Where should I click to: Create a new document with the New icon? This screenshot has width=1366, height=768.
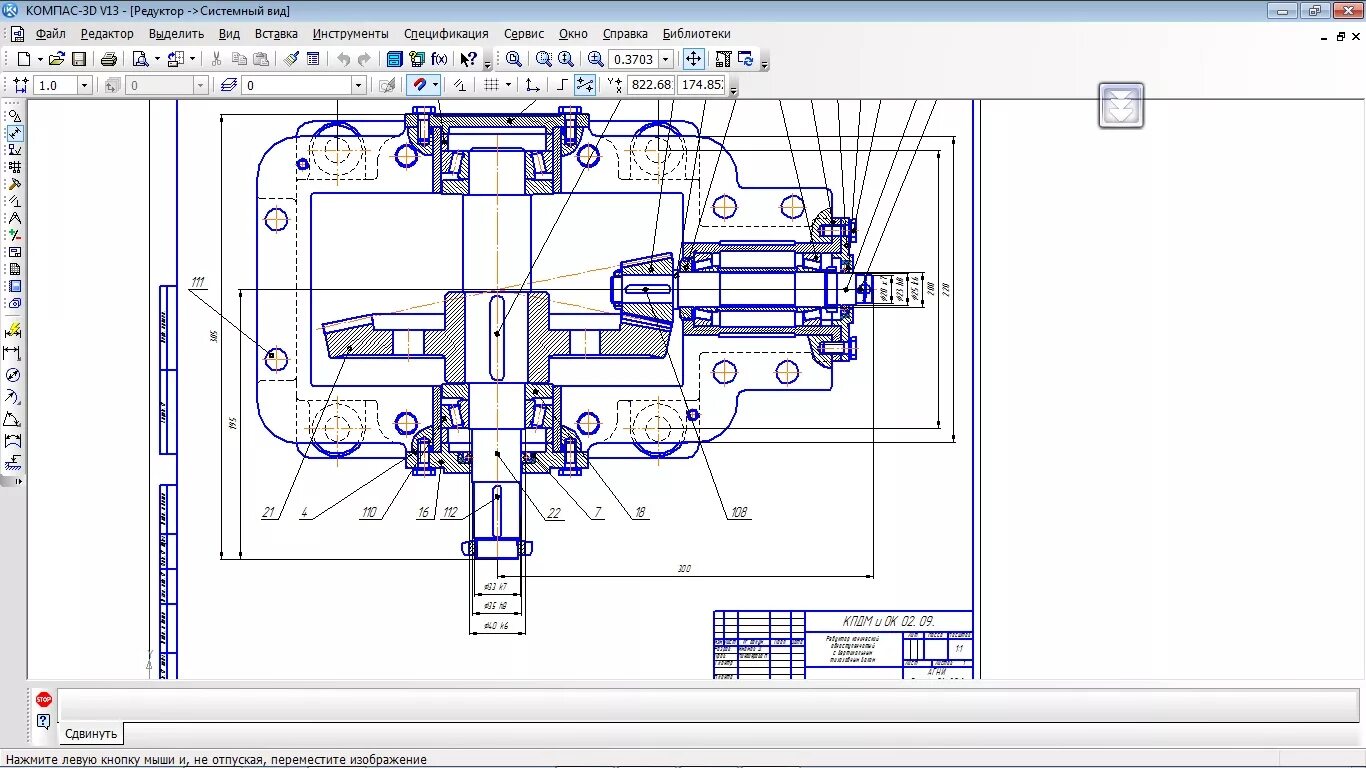[x=24, y=59]
